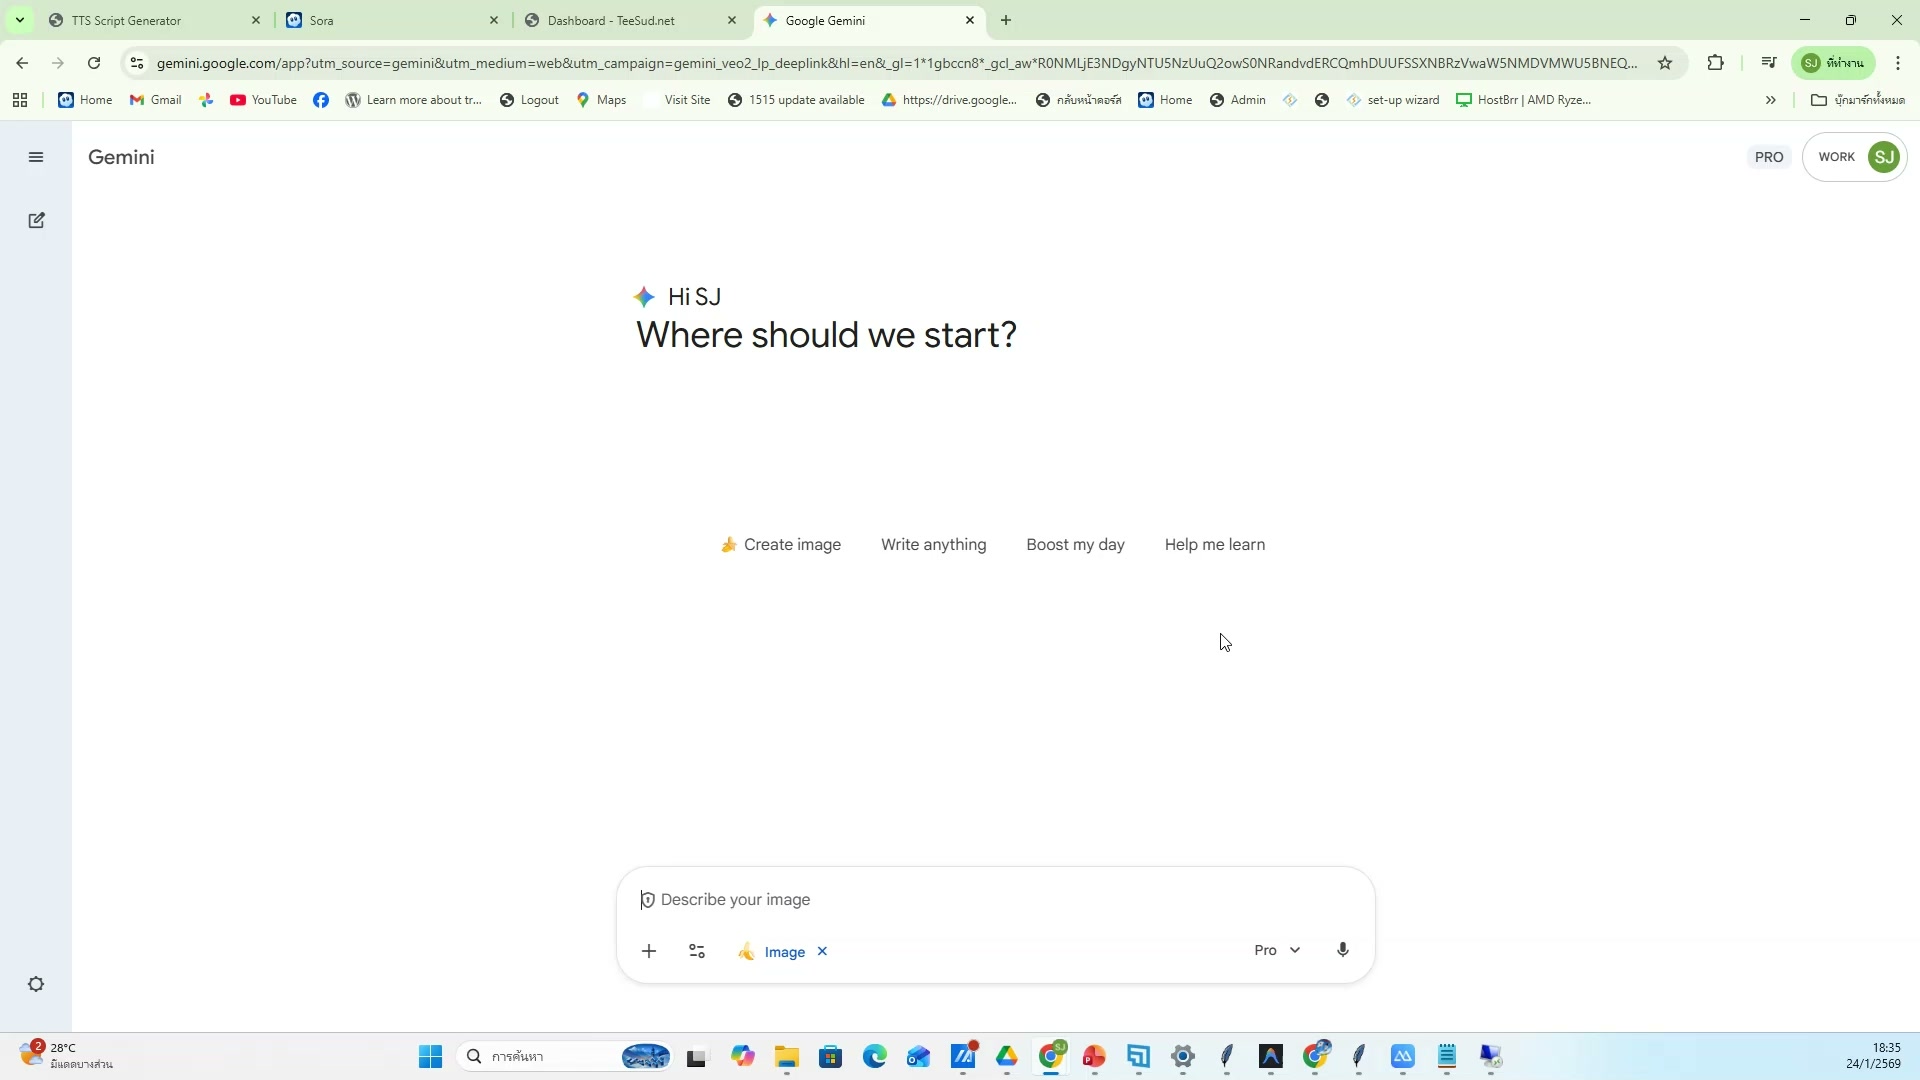
Task: Remove the Image mode chip
Action: click(x=822, y=951)
